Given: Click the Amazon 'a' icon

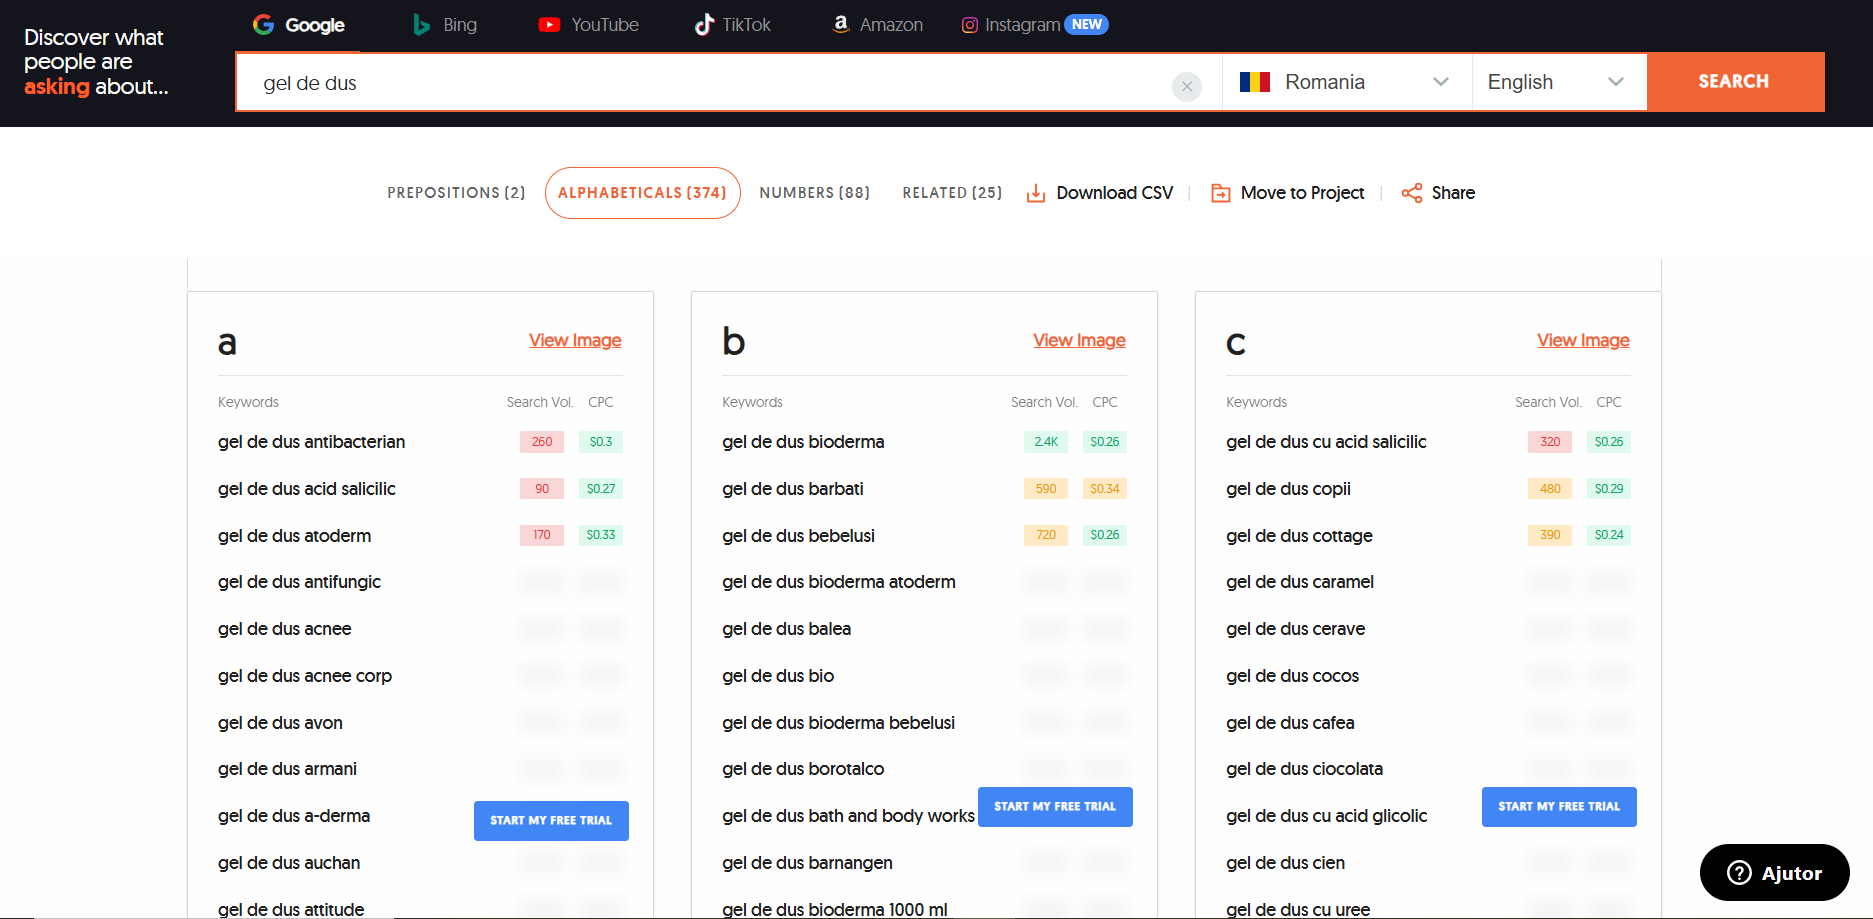Looking at the screenshot, I should pos(841,24).
